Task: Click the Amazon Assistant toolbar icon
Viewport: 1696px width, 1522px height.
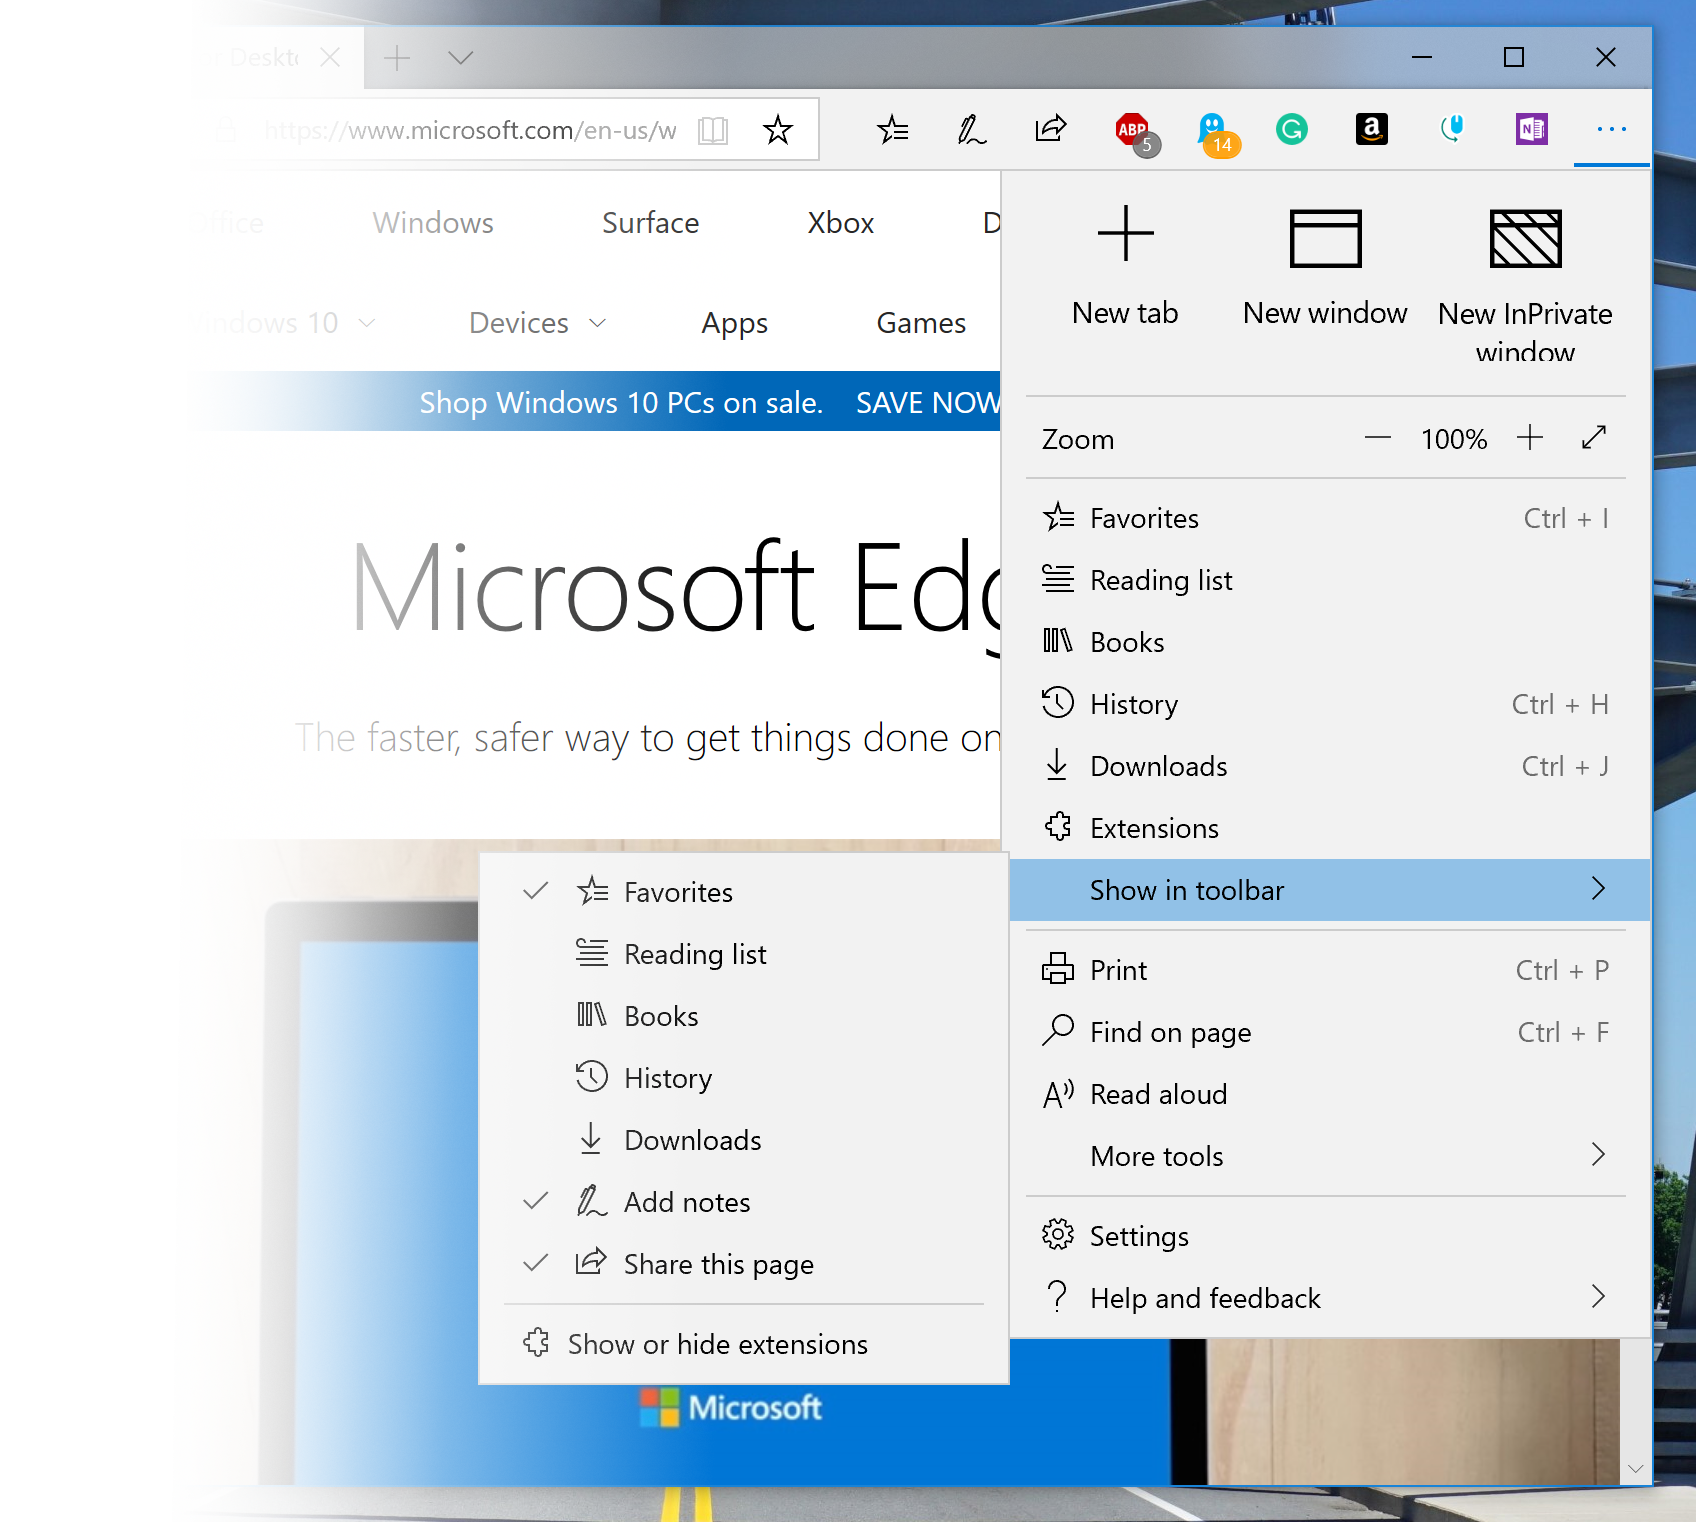Action: [1371, 130]
